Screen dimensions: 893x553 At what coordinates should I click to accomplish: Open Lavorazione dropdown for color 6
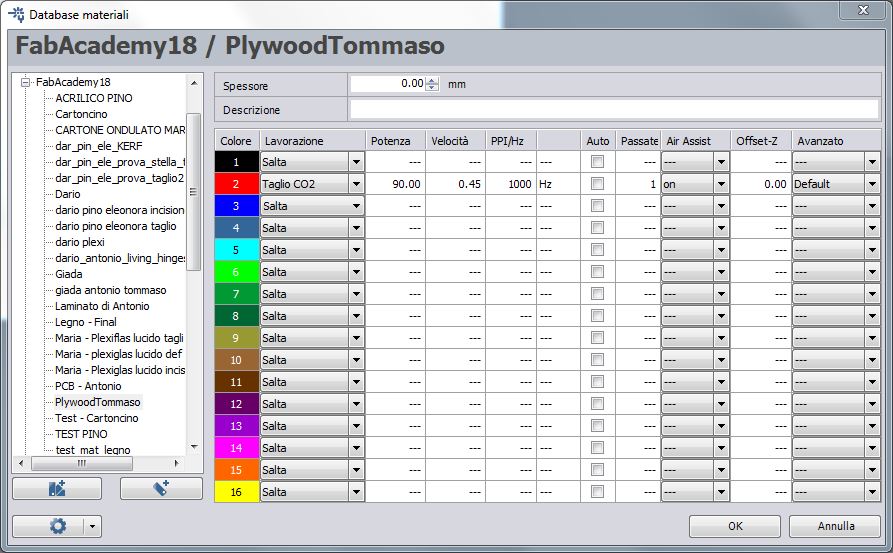coord(356,272)
